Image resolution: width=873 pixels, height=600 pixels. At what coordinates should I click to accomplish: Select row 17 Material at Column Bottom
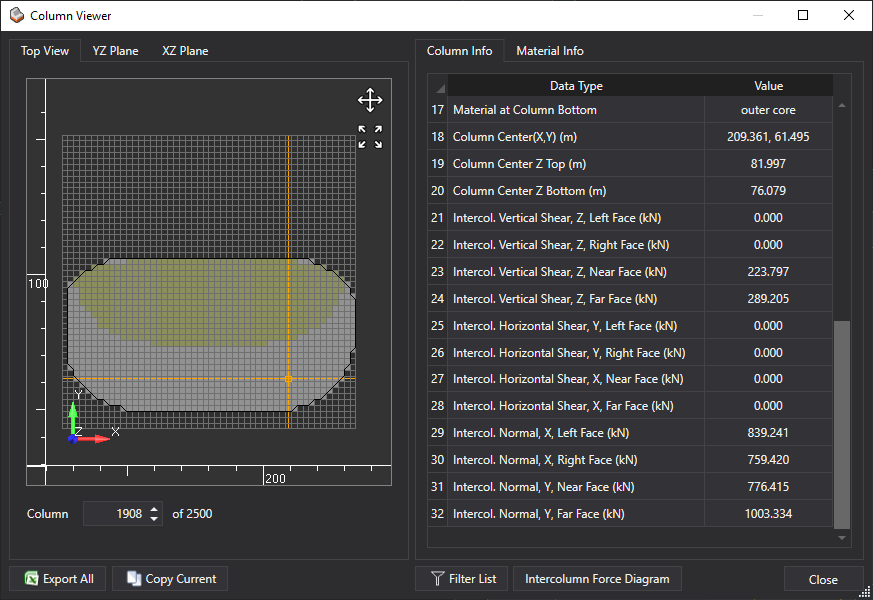click(630, 110)
